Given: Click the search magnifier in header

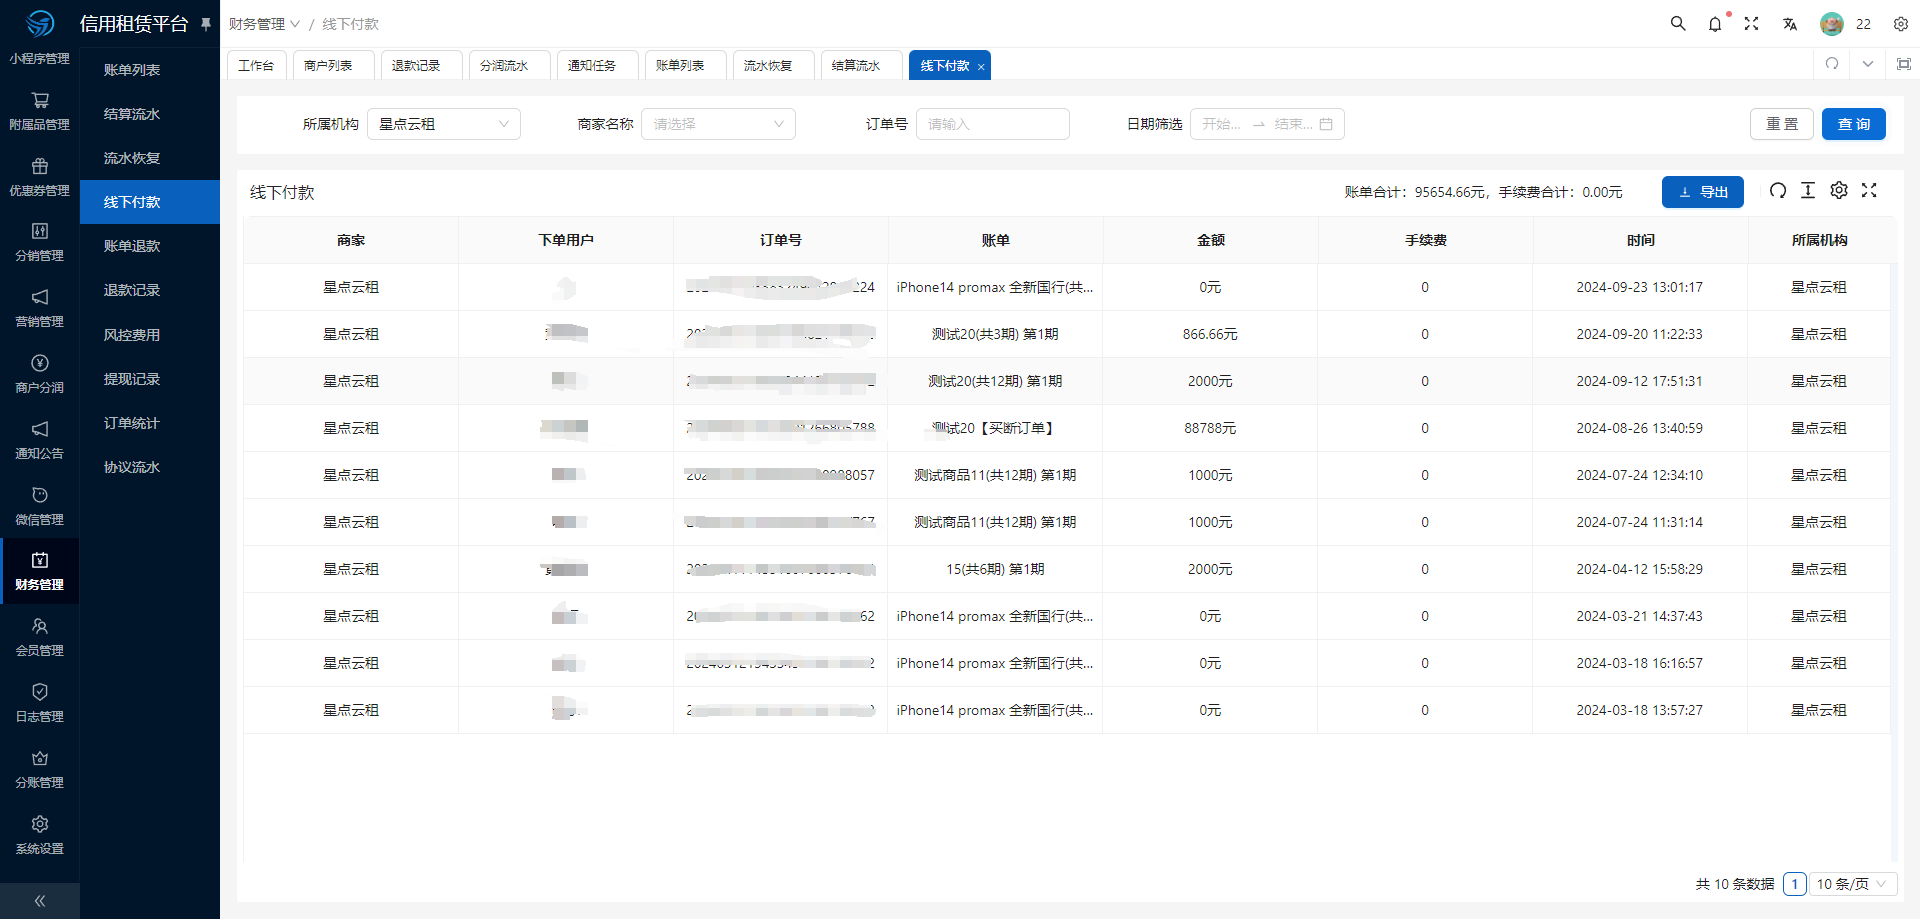Looking at the screenshot, I should tap(1678, 23).
